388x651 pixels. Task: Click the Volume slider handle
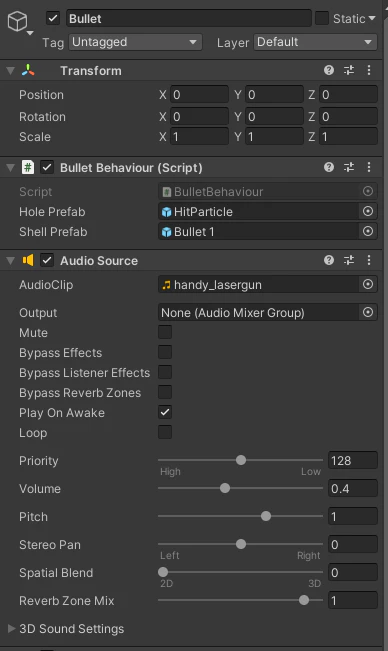225,488
